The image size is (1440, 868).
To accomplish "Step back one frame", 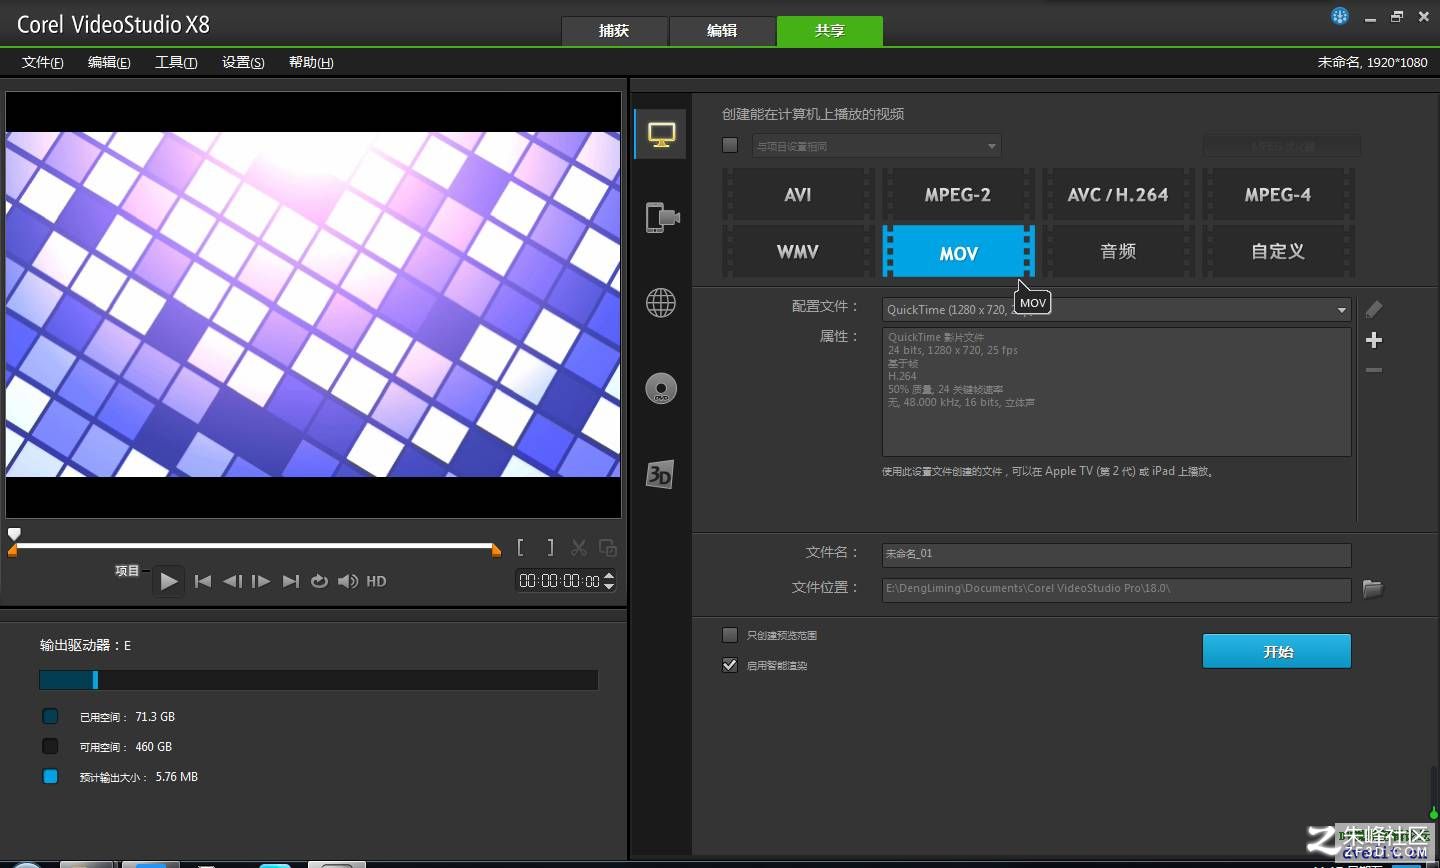I will (232, 581).
